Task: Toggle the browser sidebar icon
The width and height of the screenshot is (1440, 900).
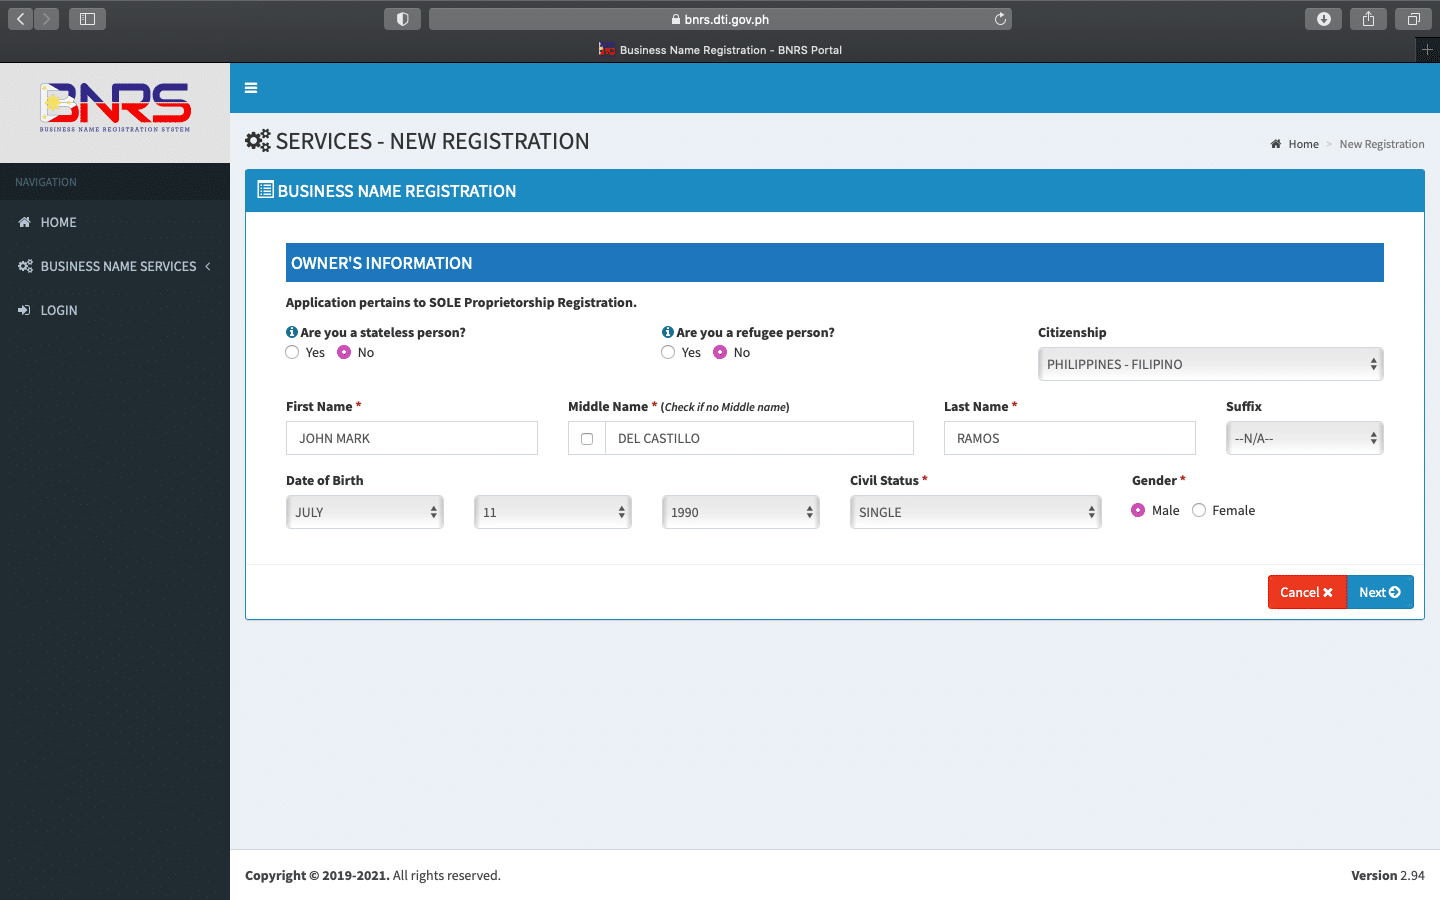Action: tap(87, 19)
